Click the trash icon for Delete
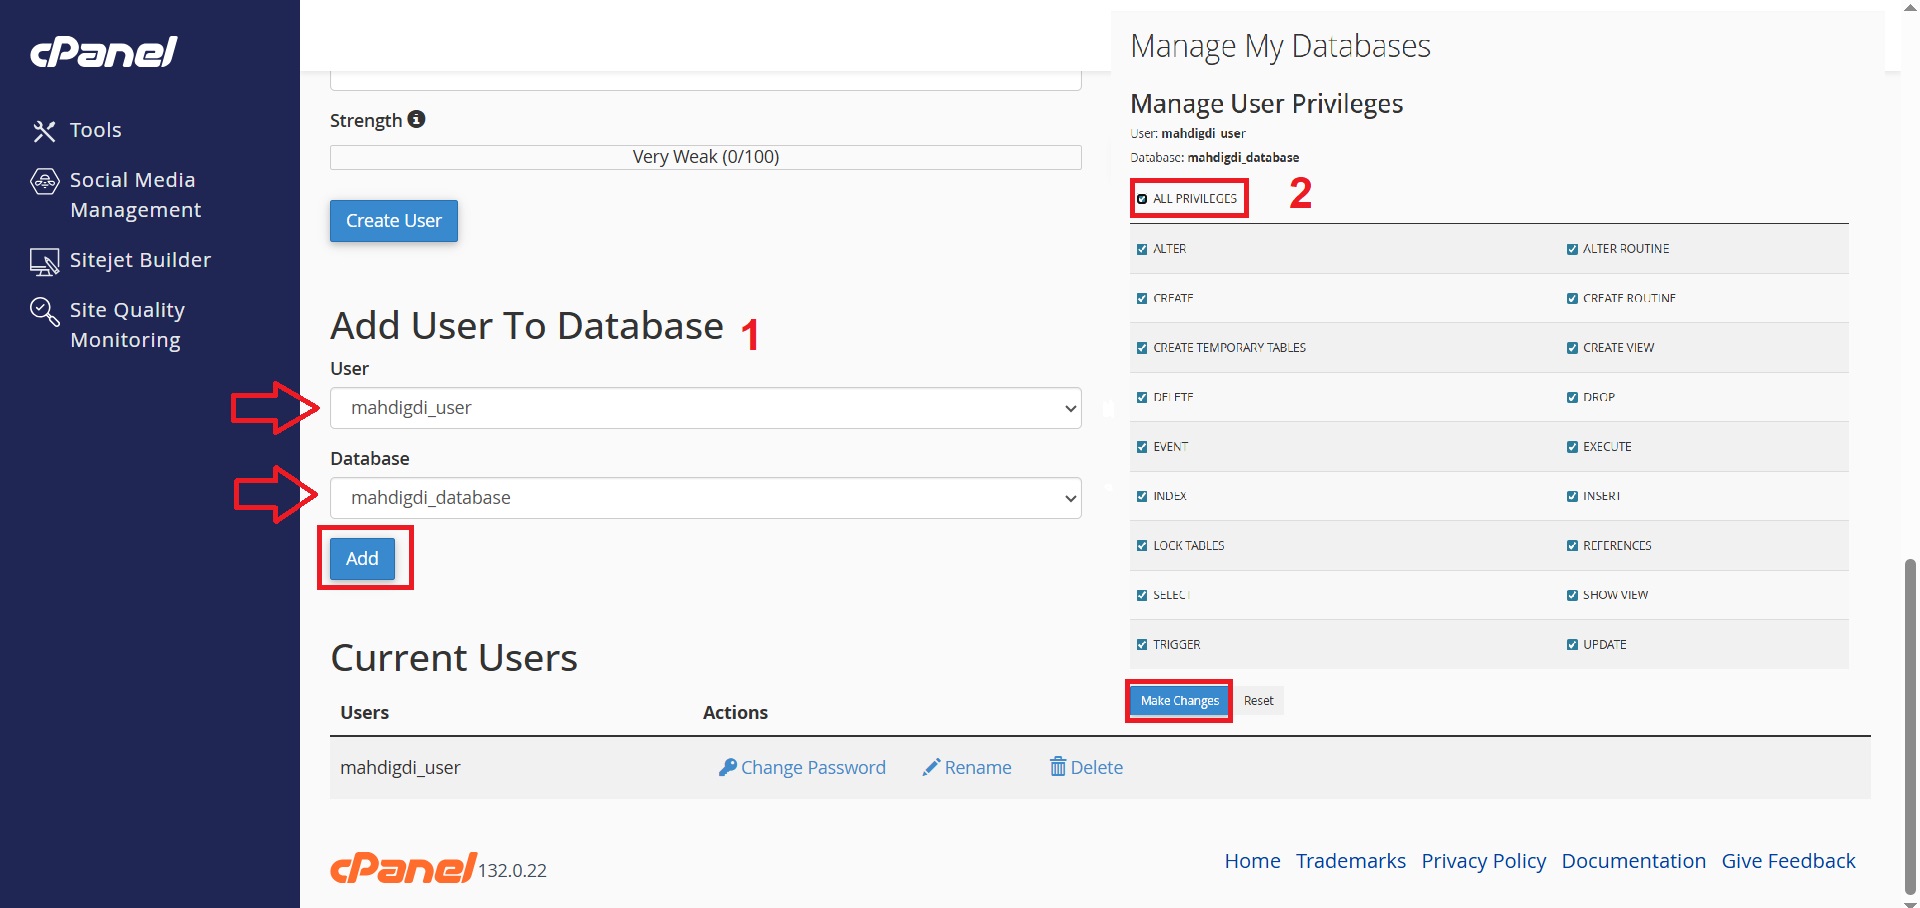The image size is (1920, 908). point(1058,767)
